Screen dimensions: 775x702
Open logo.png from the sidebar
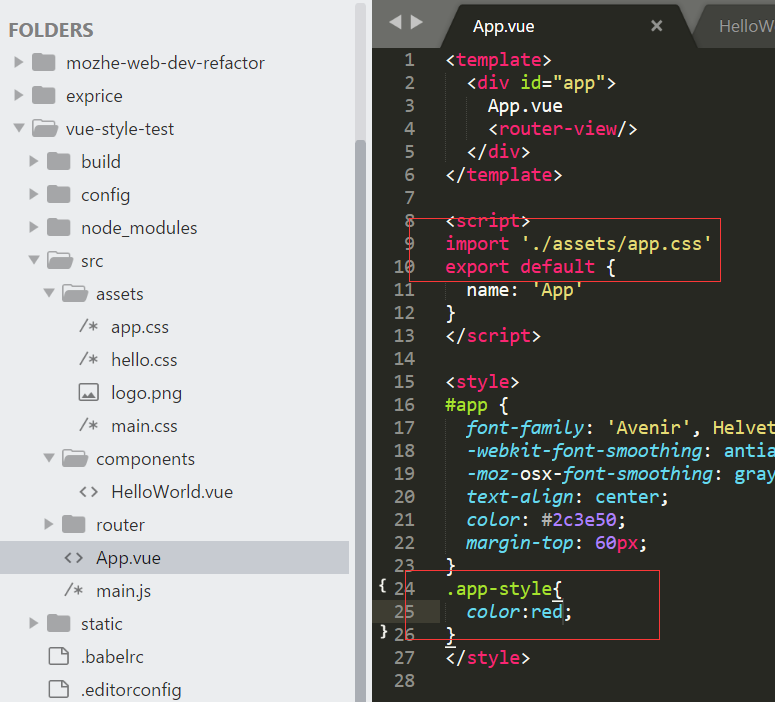(x=147, y=393)
